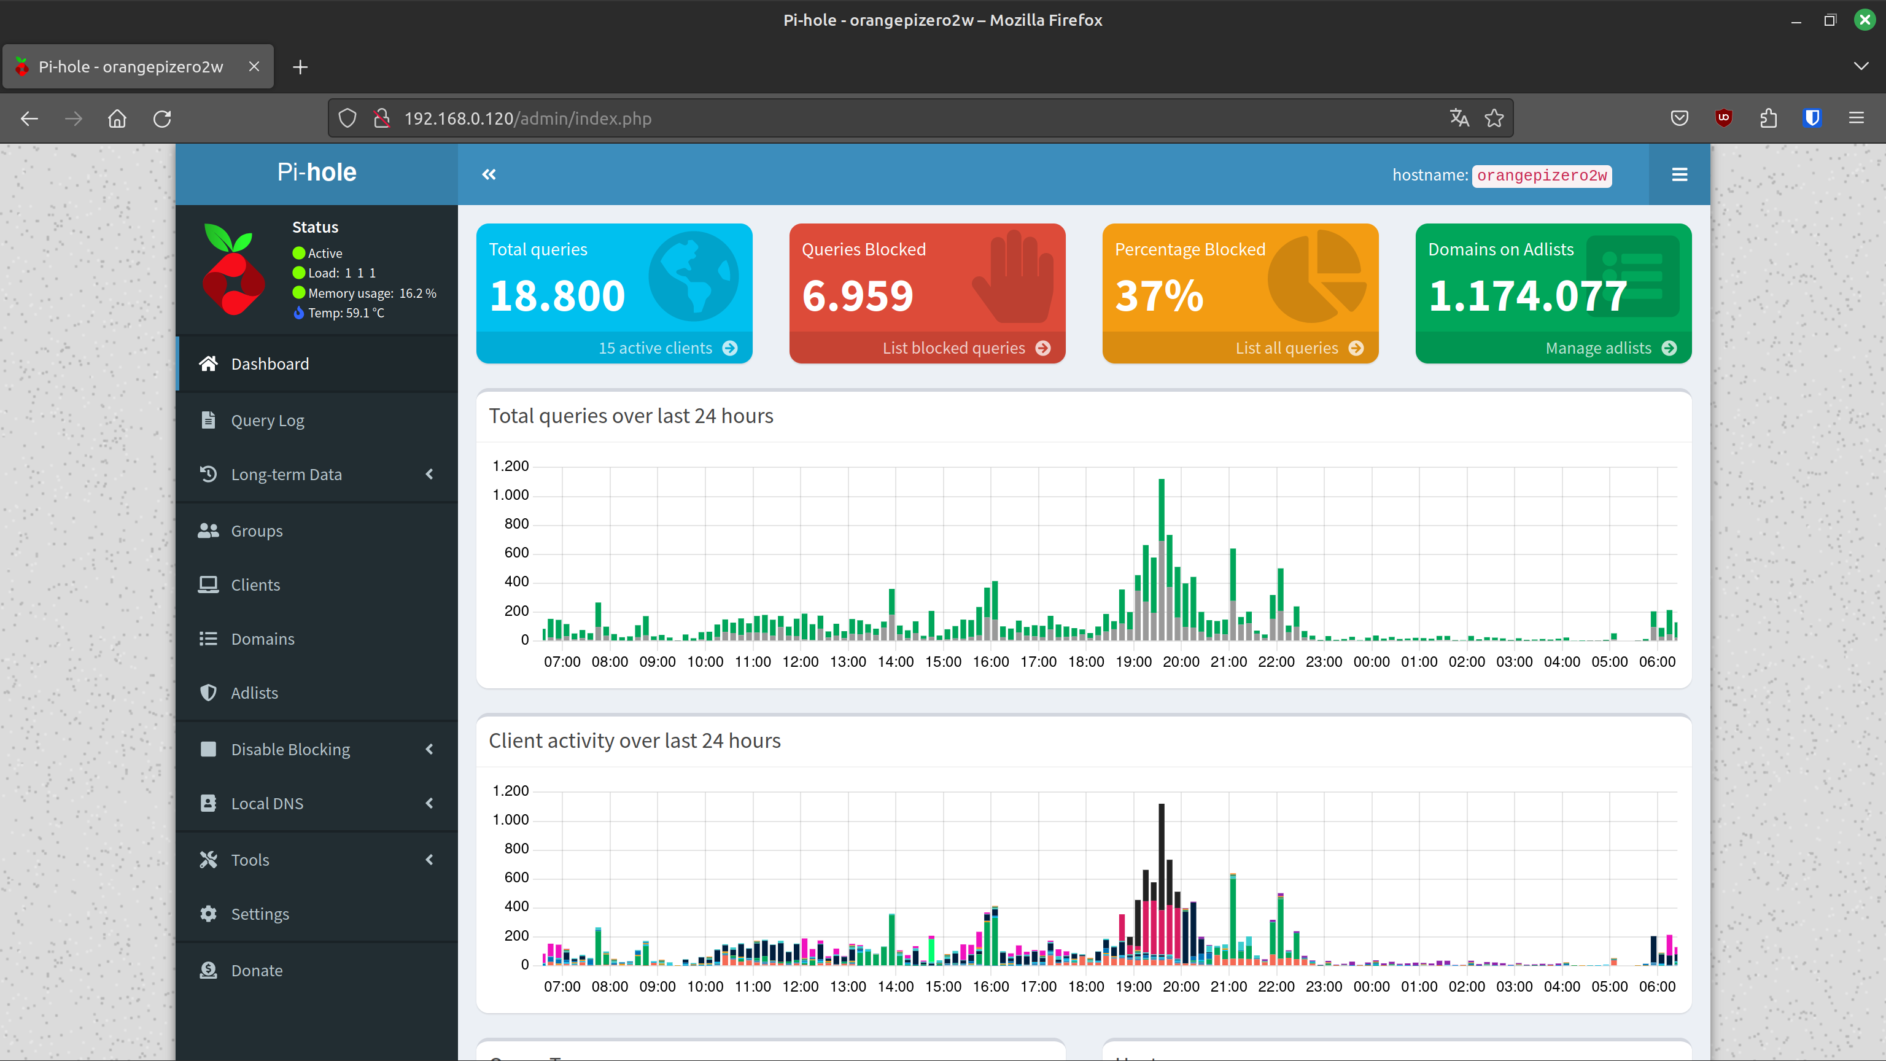
Task: Click the browser address bar
Action: coord(900,118)
